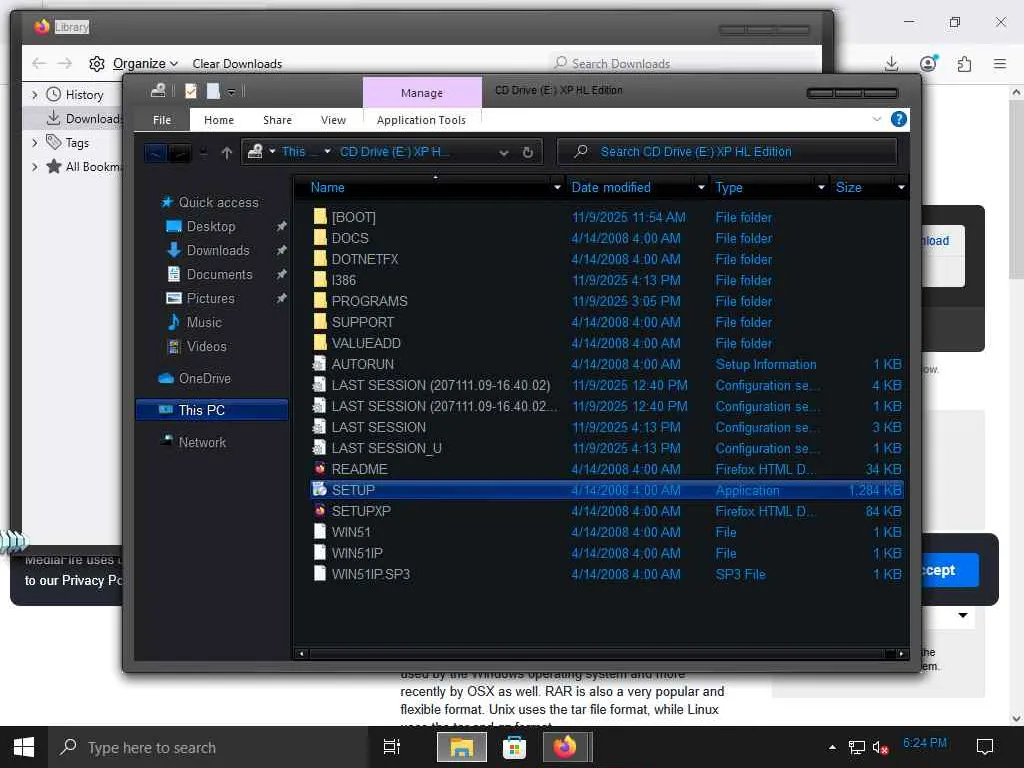Select the SUPPORT folder name
This screenshot has width=1024, height=768.
[362, 322]
